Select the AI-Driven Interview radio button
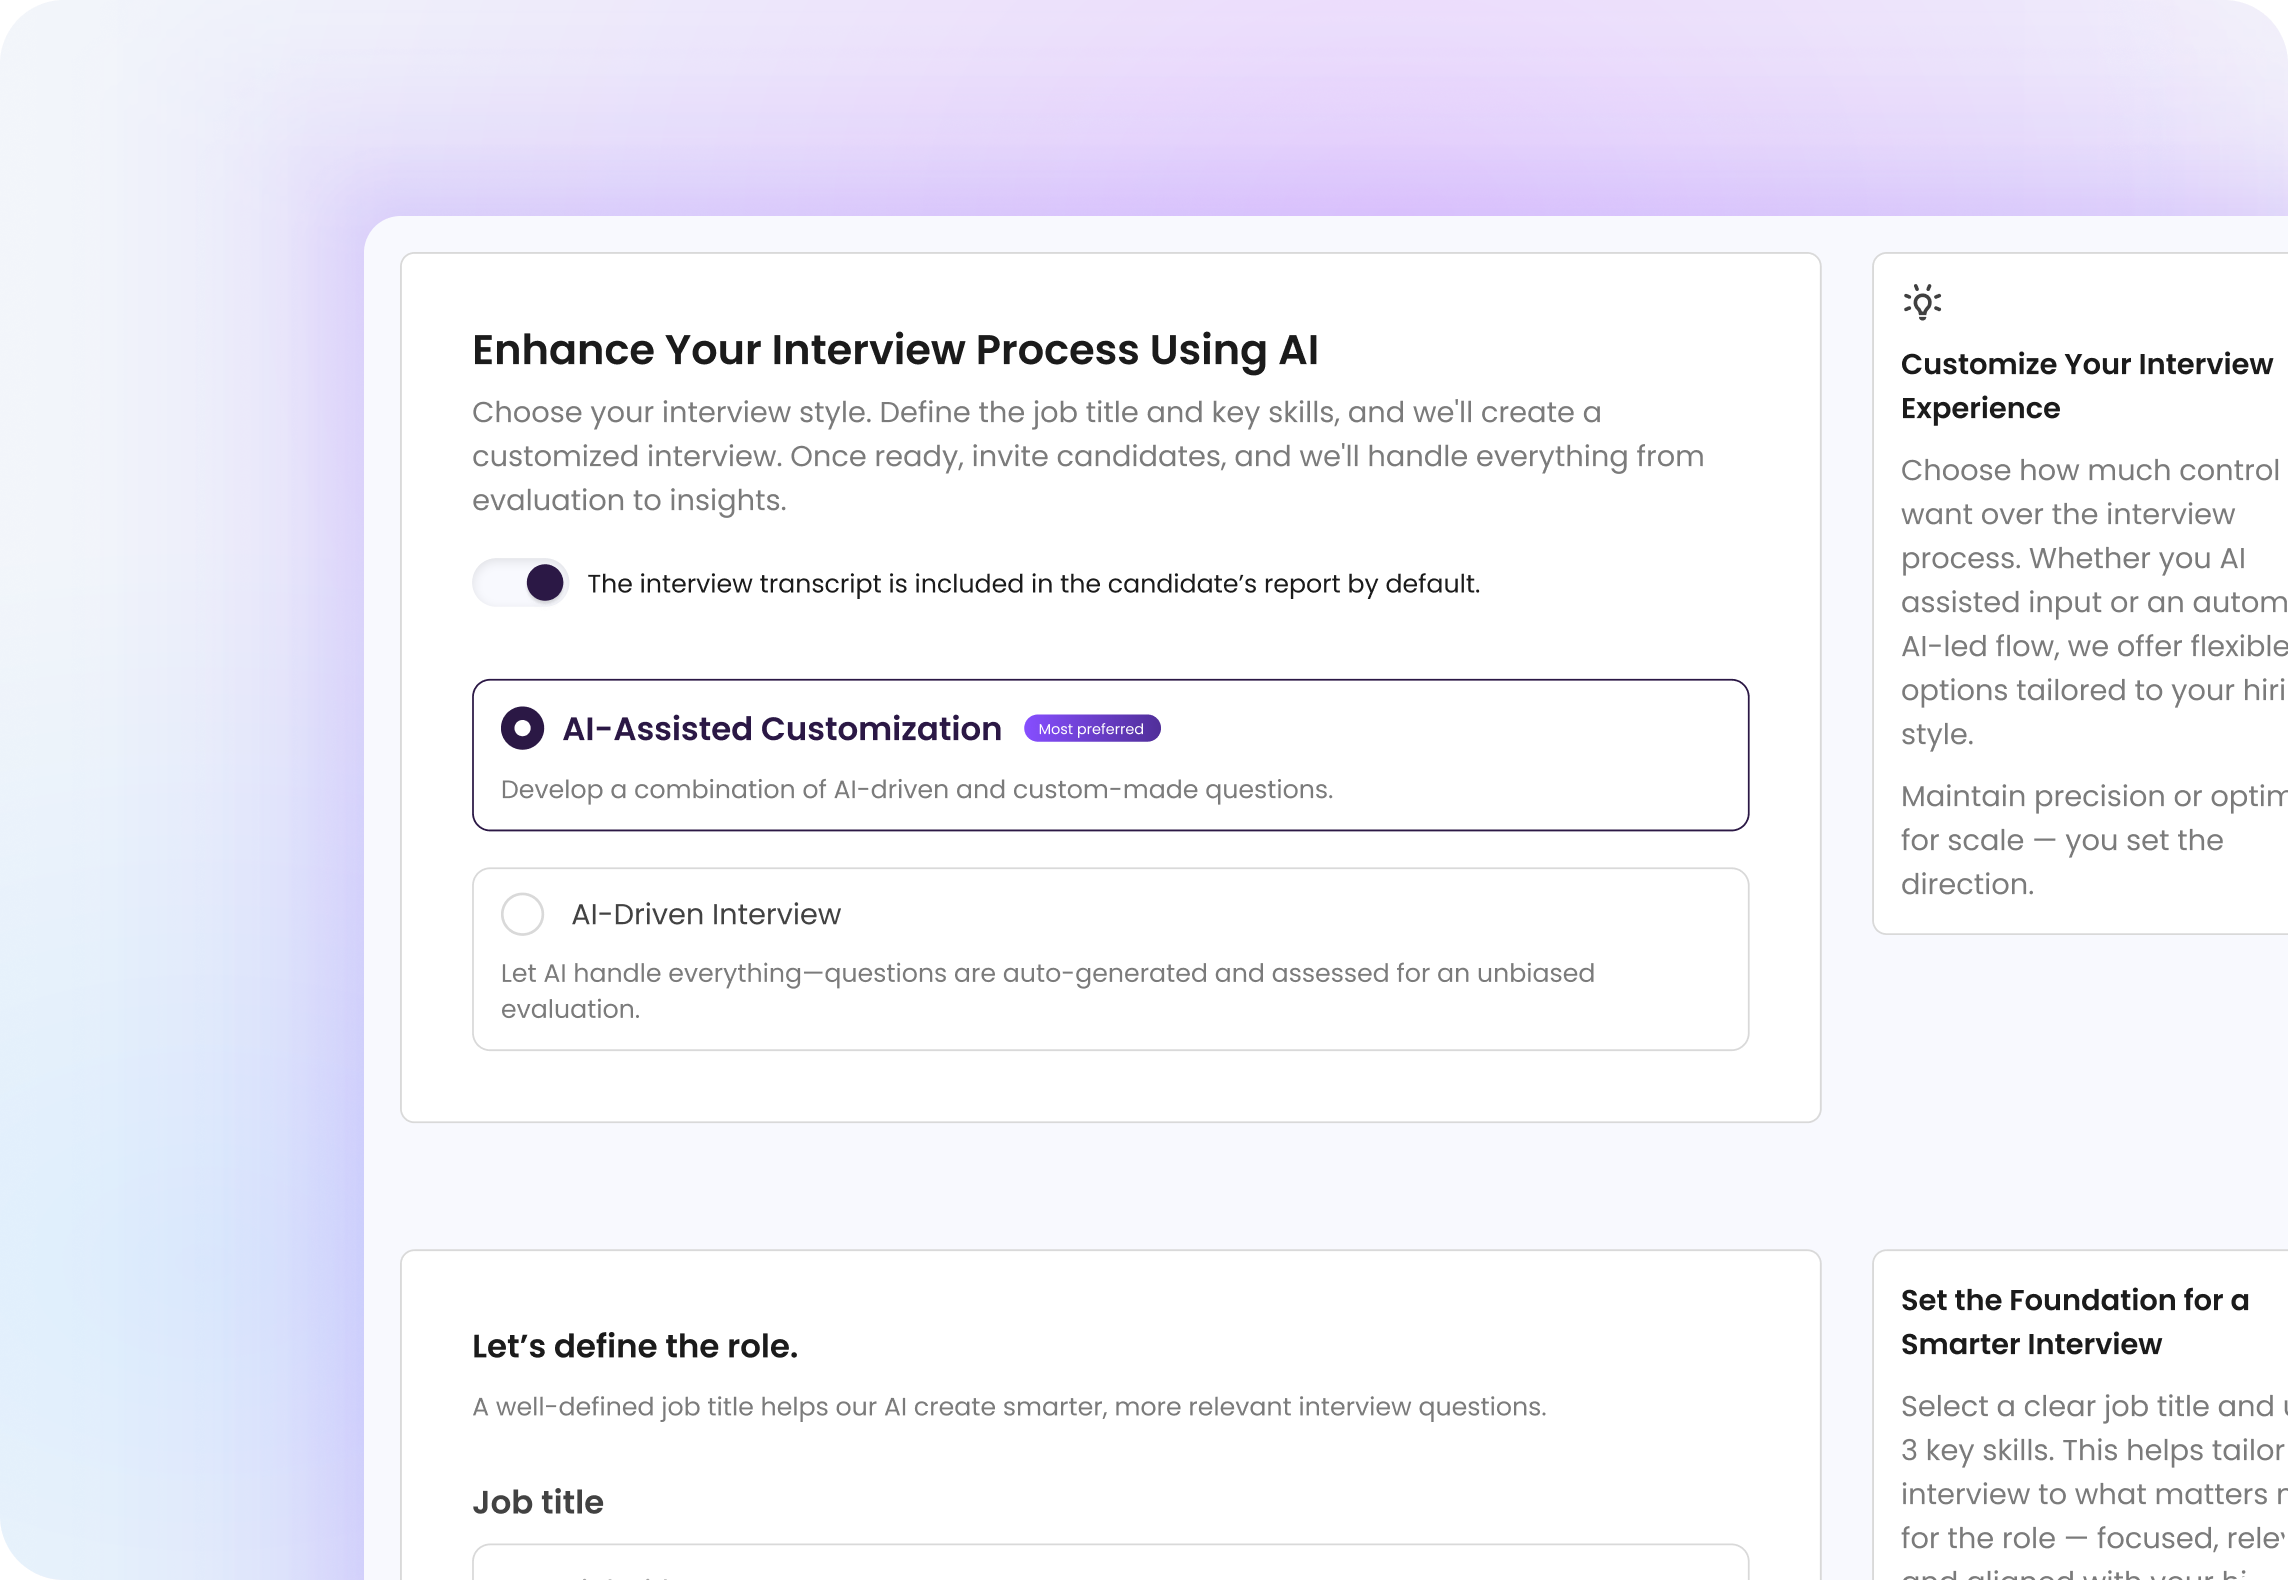This screenshot has height=1580, width=2288. [x=522, y=913]
